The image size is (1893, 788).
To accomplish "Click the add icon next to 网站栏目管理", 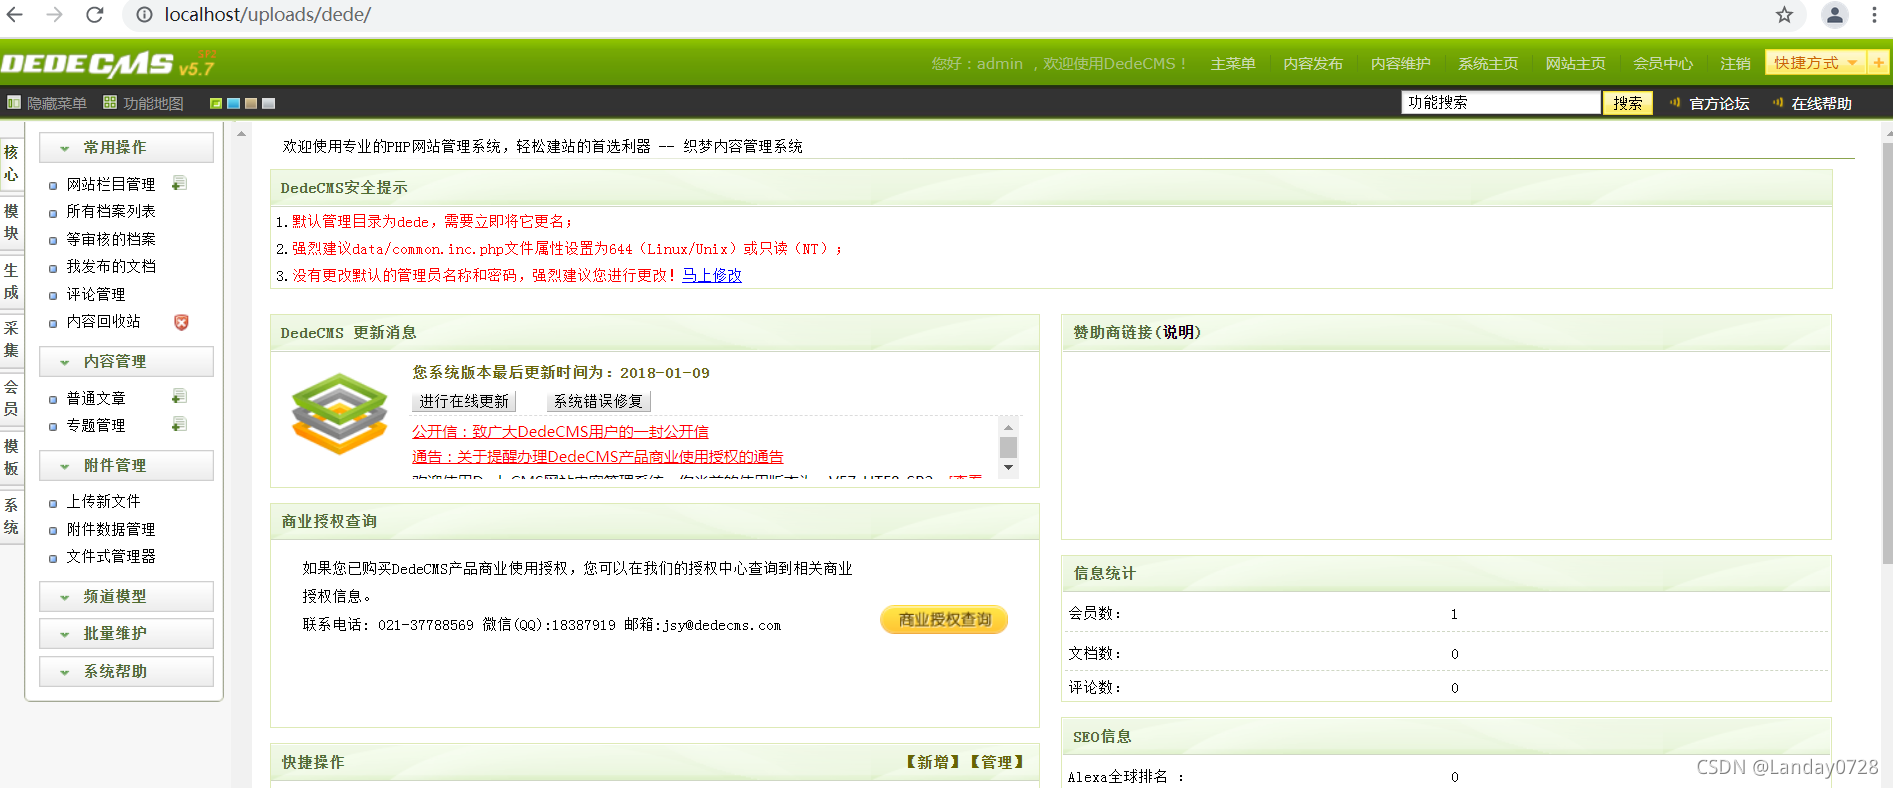I will [179, 184].
